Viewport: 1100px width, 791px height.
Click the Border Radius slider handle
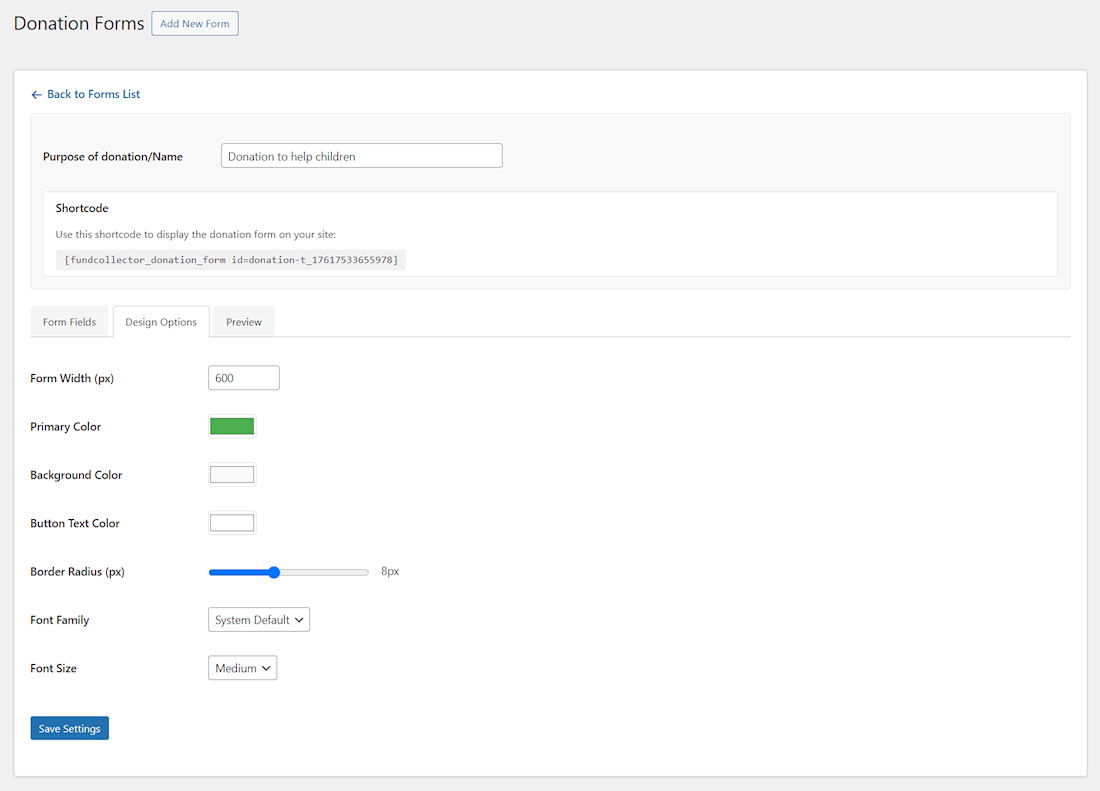274,572
